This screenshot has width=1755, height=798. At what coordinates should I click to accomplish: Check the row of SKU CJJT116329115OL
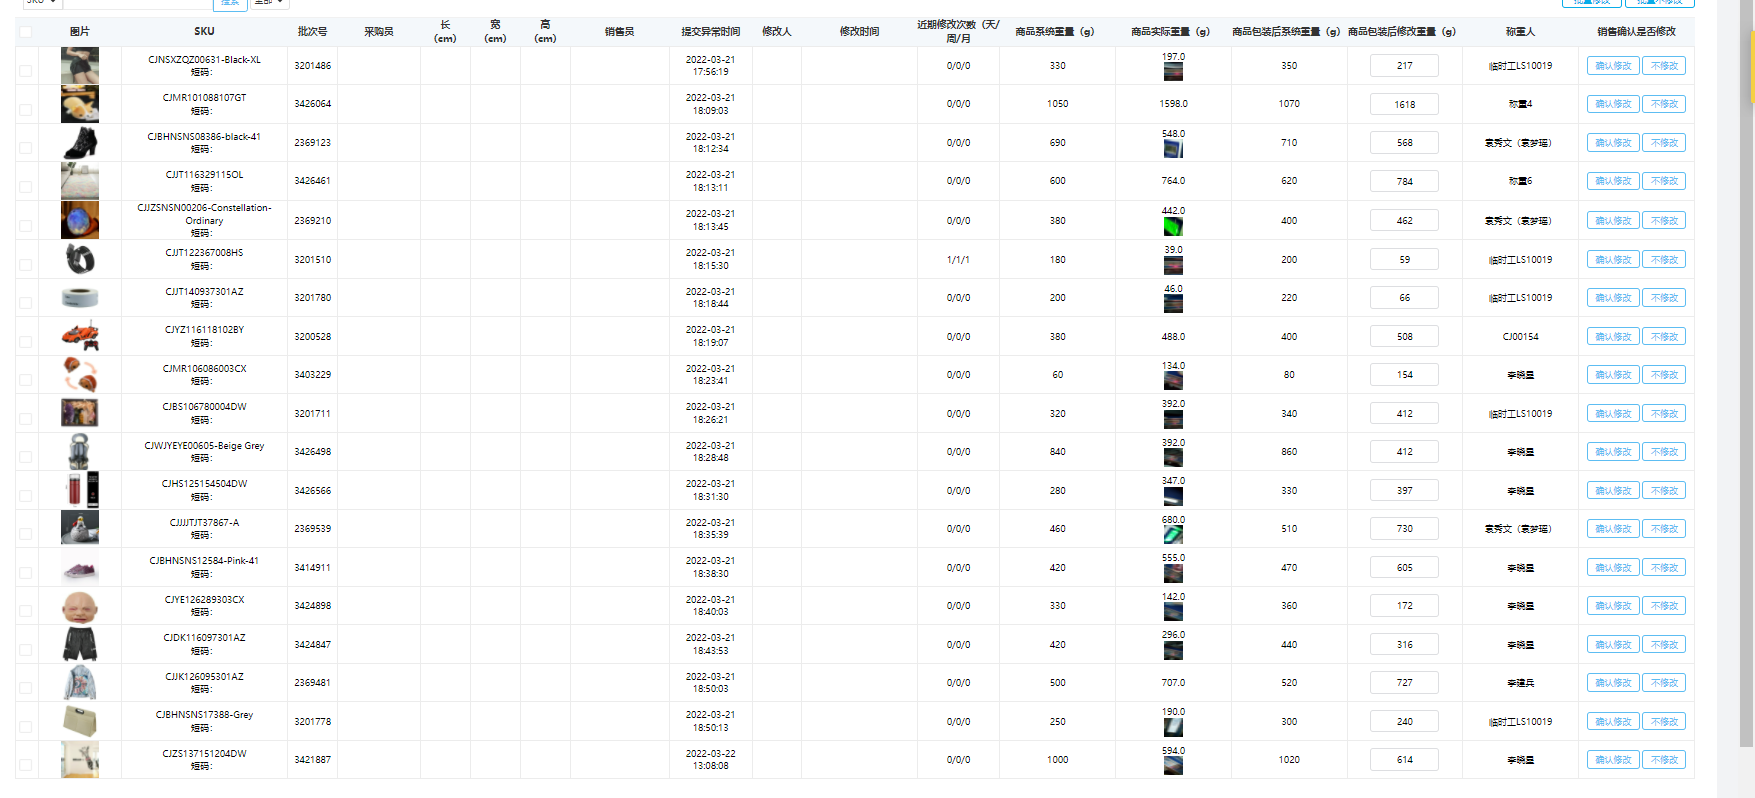pos(25,186)
